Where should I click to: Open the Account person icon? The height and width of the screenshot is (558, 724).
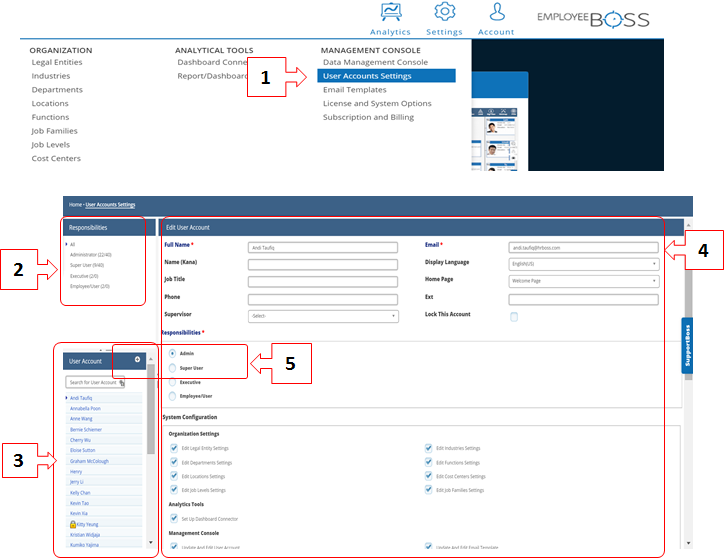497,12
